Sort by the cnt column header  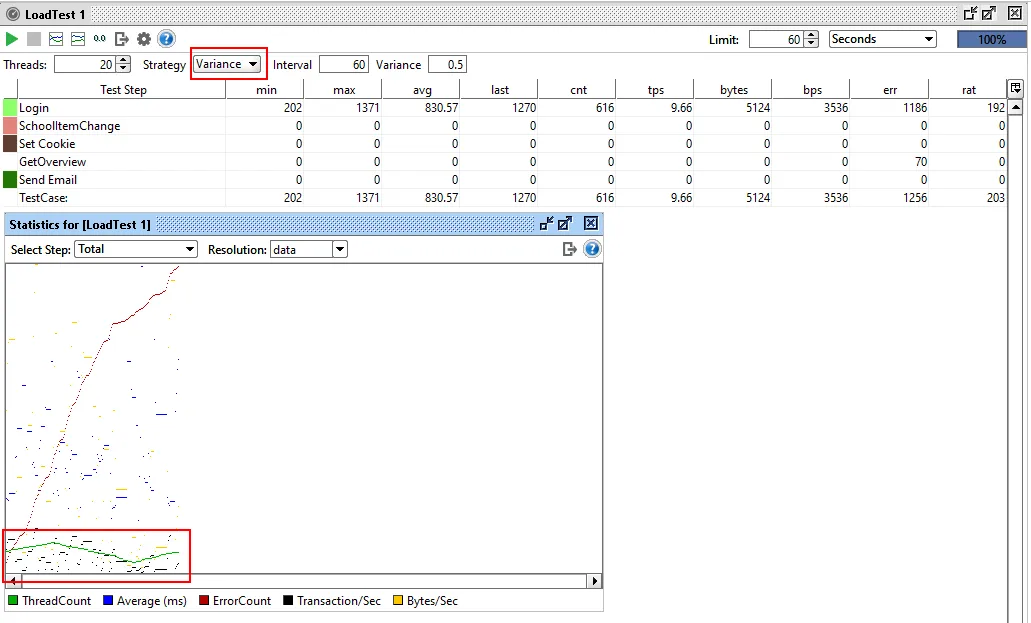click(577, 89)
